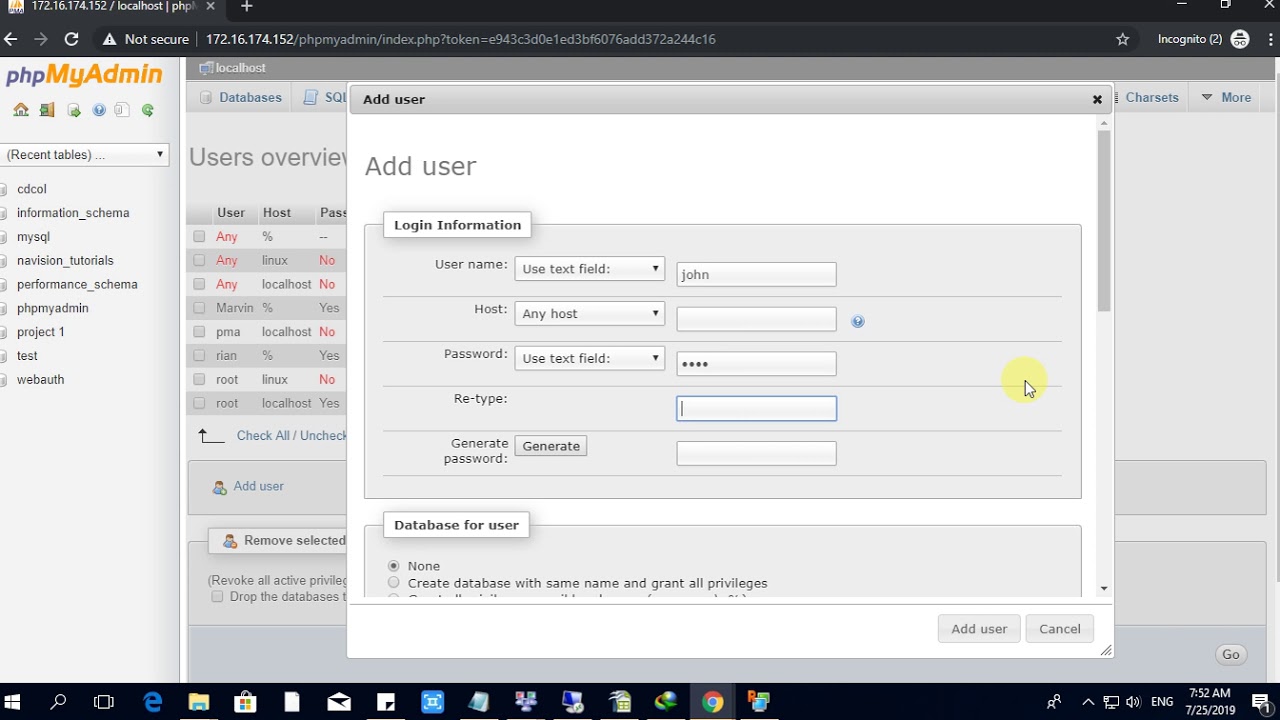1280x720 pixels.
Task: Switch to the Databases tab
Action: (241, 97)
